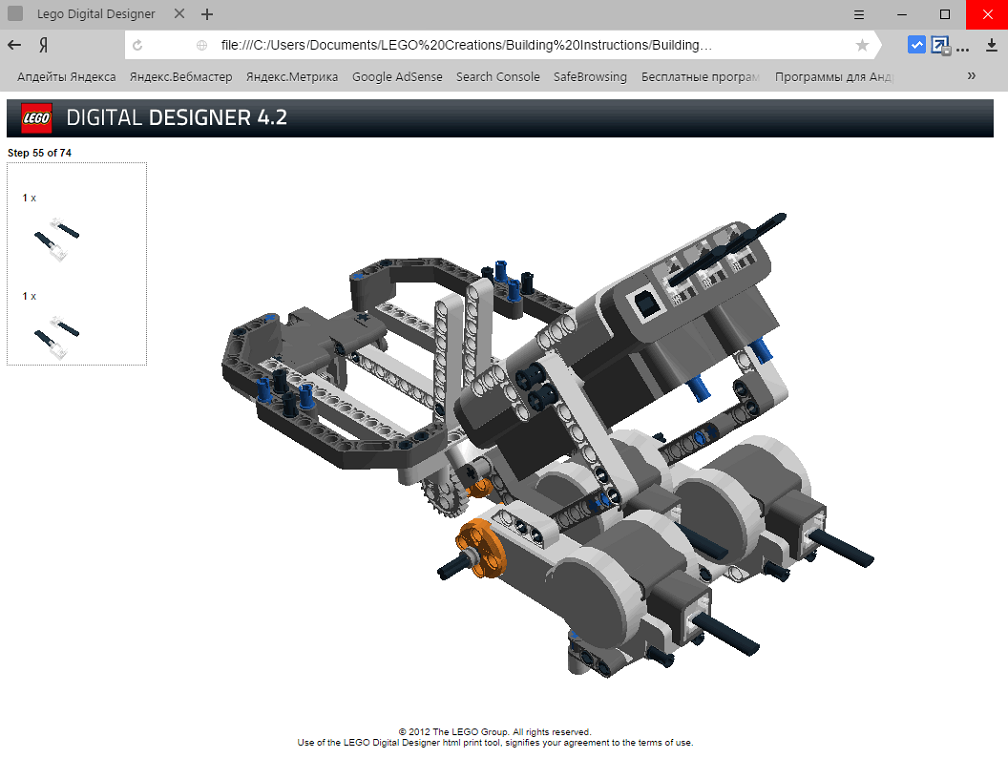Open a new tab with plus button
Viewport: 1008px width, 759px height.
pyautogui.click(x=206, y=14)
